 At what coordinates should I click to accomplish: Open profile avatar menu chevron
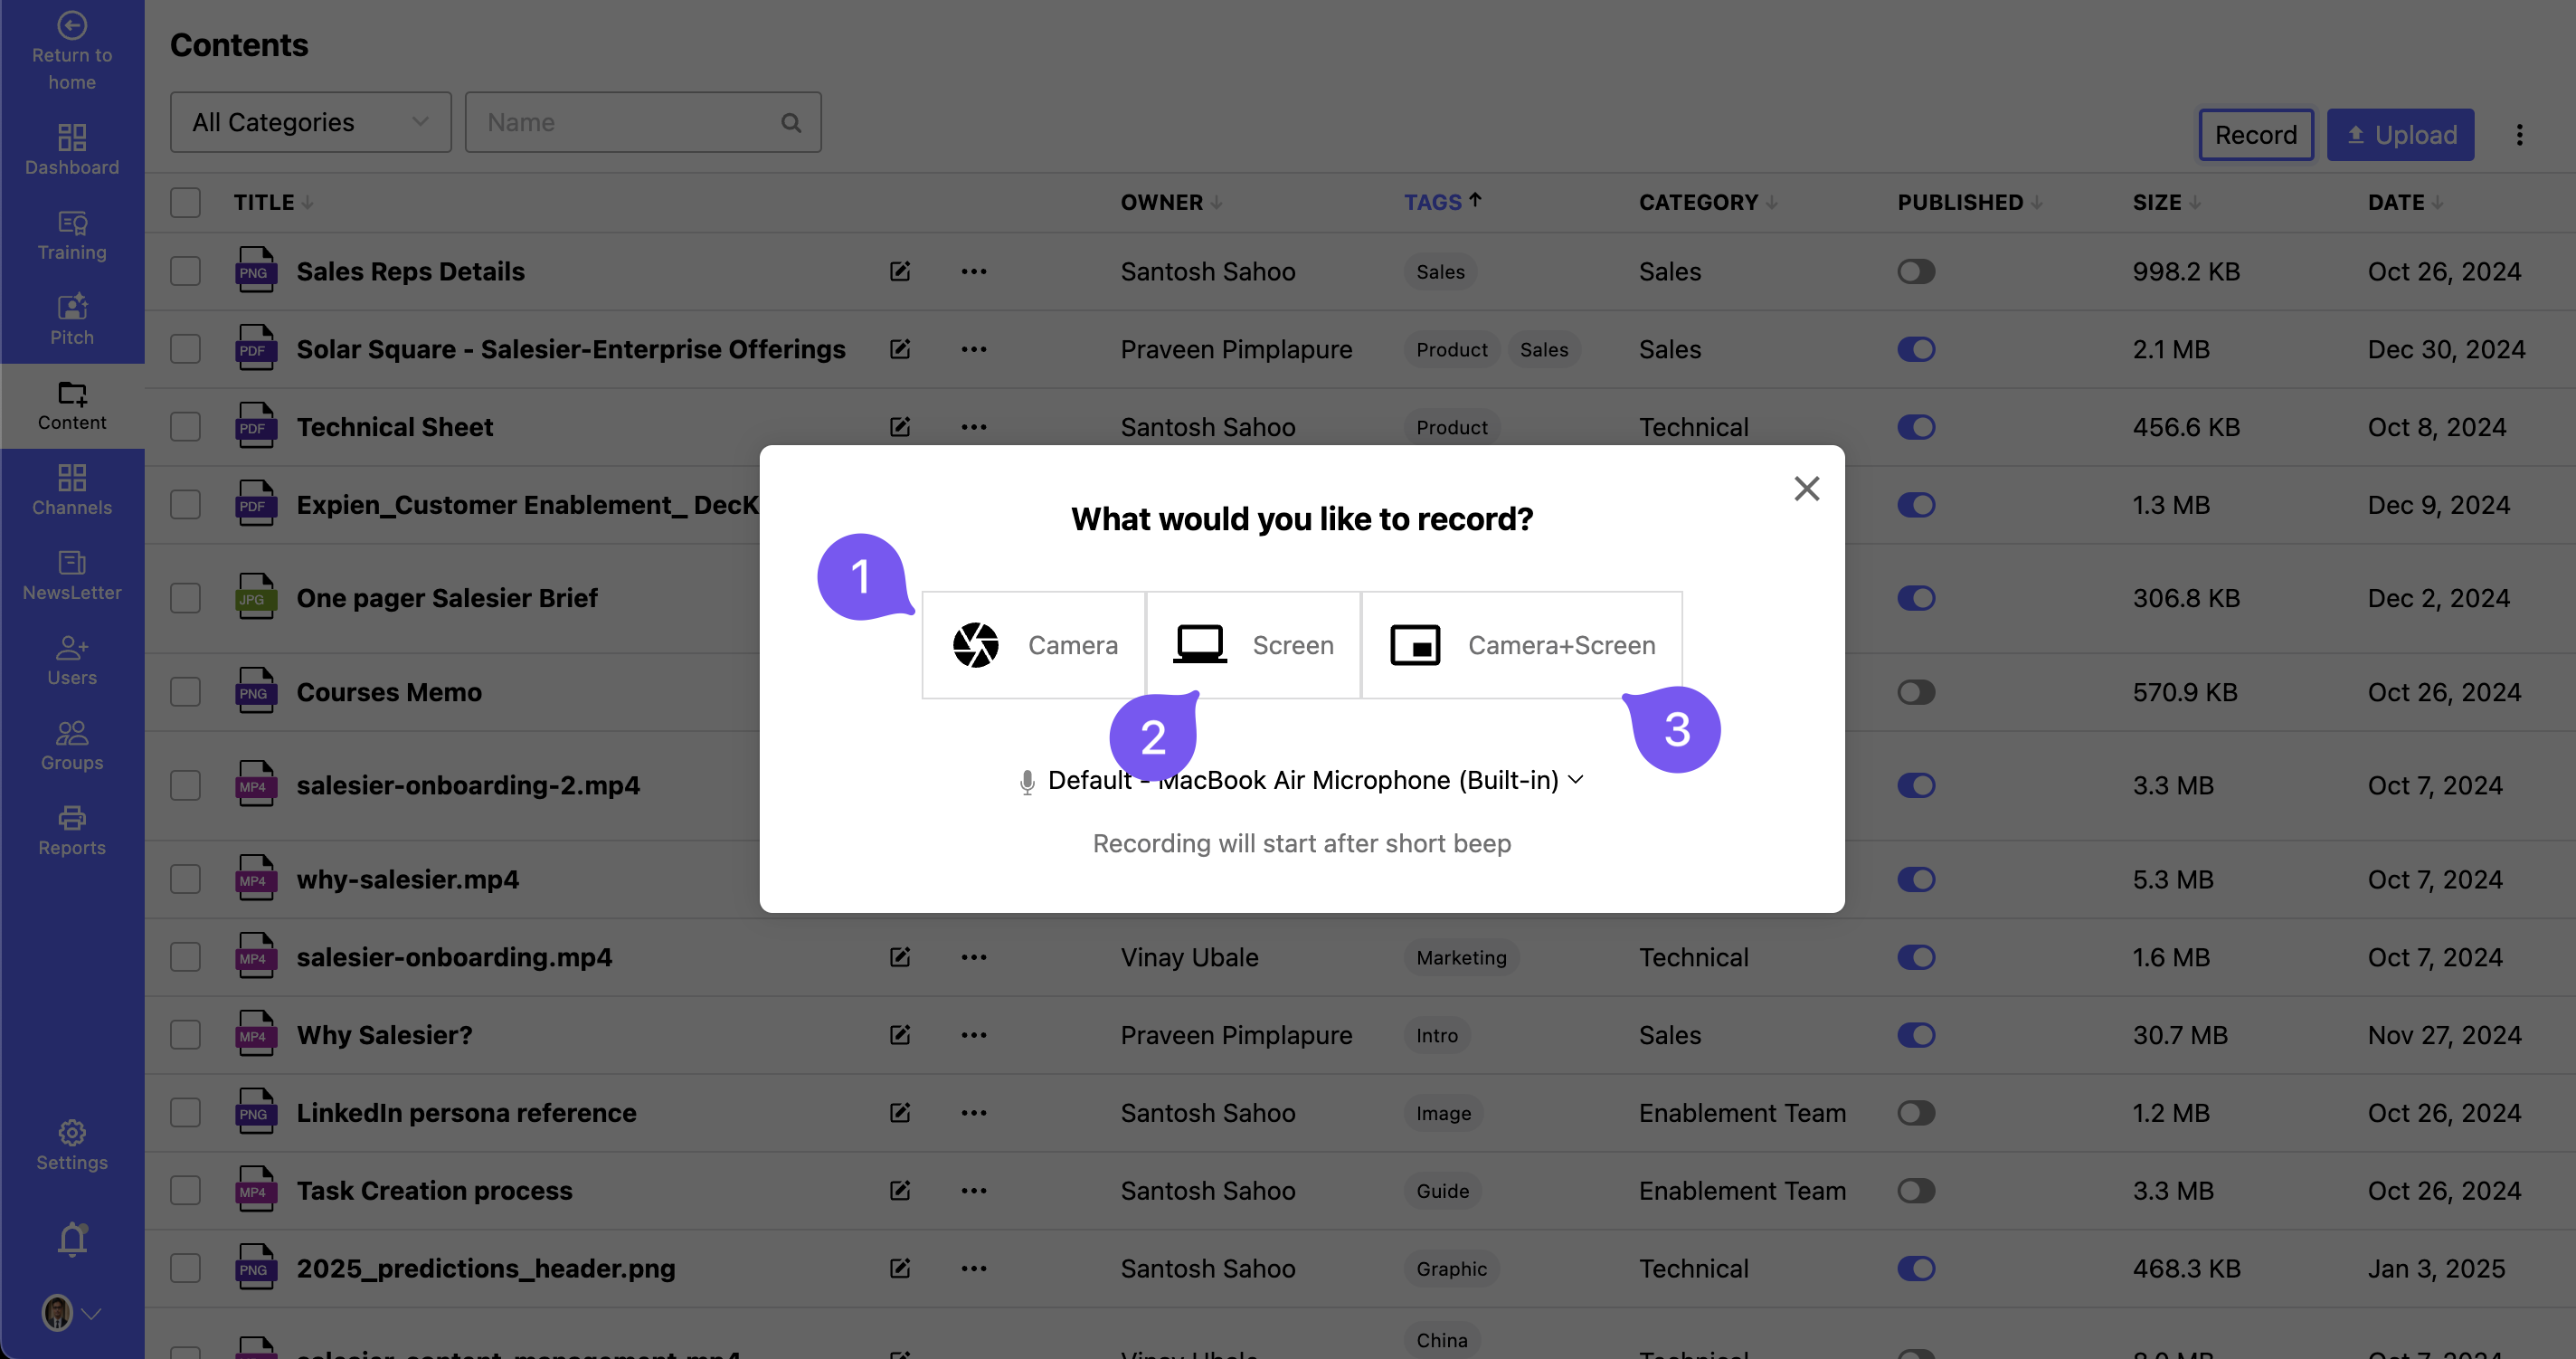pos(92,1314)
